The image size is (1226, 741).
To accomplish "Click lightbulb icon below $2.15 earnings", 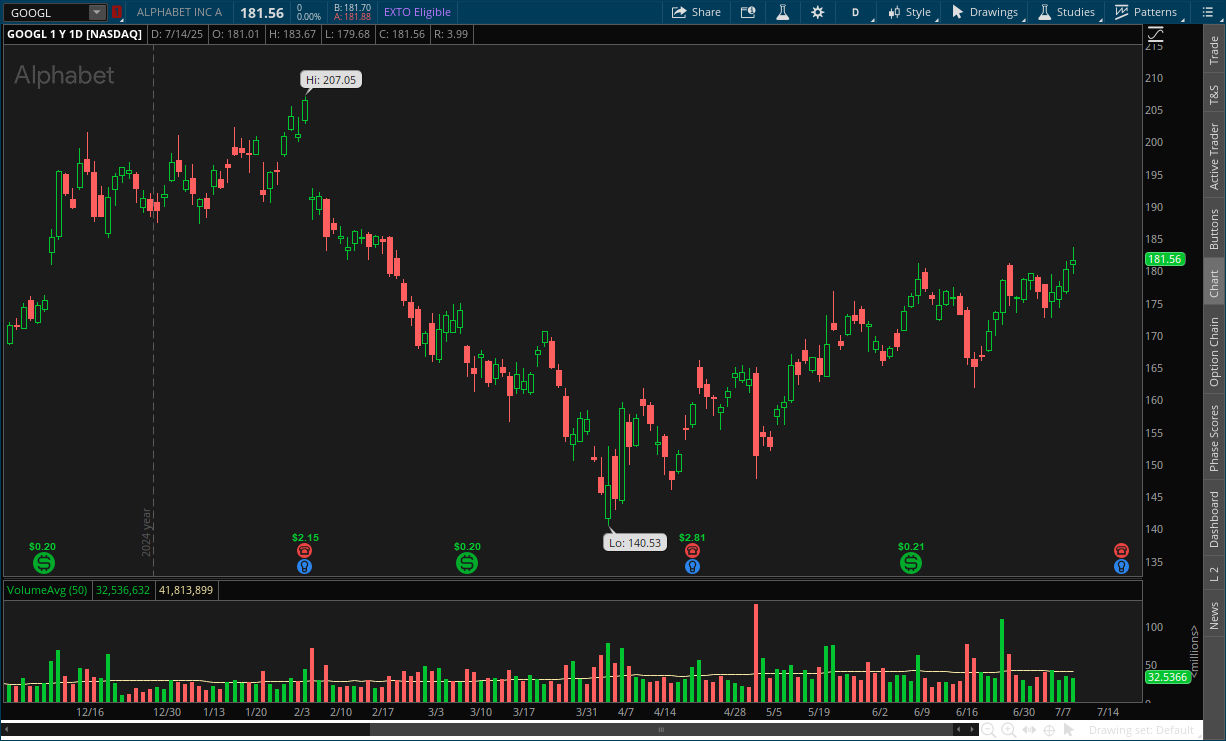I will (x=305, y=566).
